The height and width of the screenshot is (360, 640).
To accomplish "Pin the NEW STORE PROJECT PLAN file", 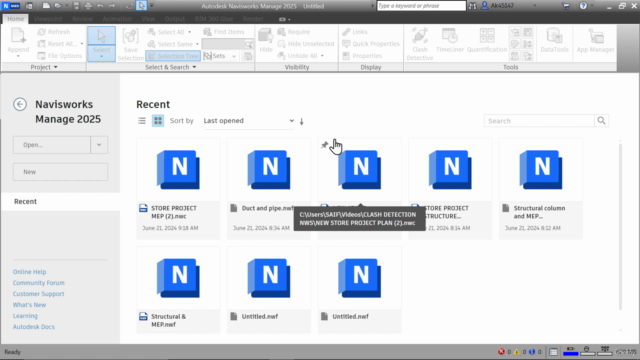I will pos(324,145).
